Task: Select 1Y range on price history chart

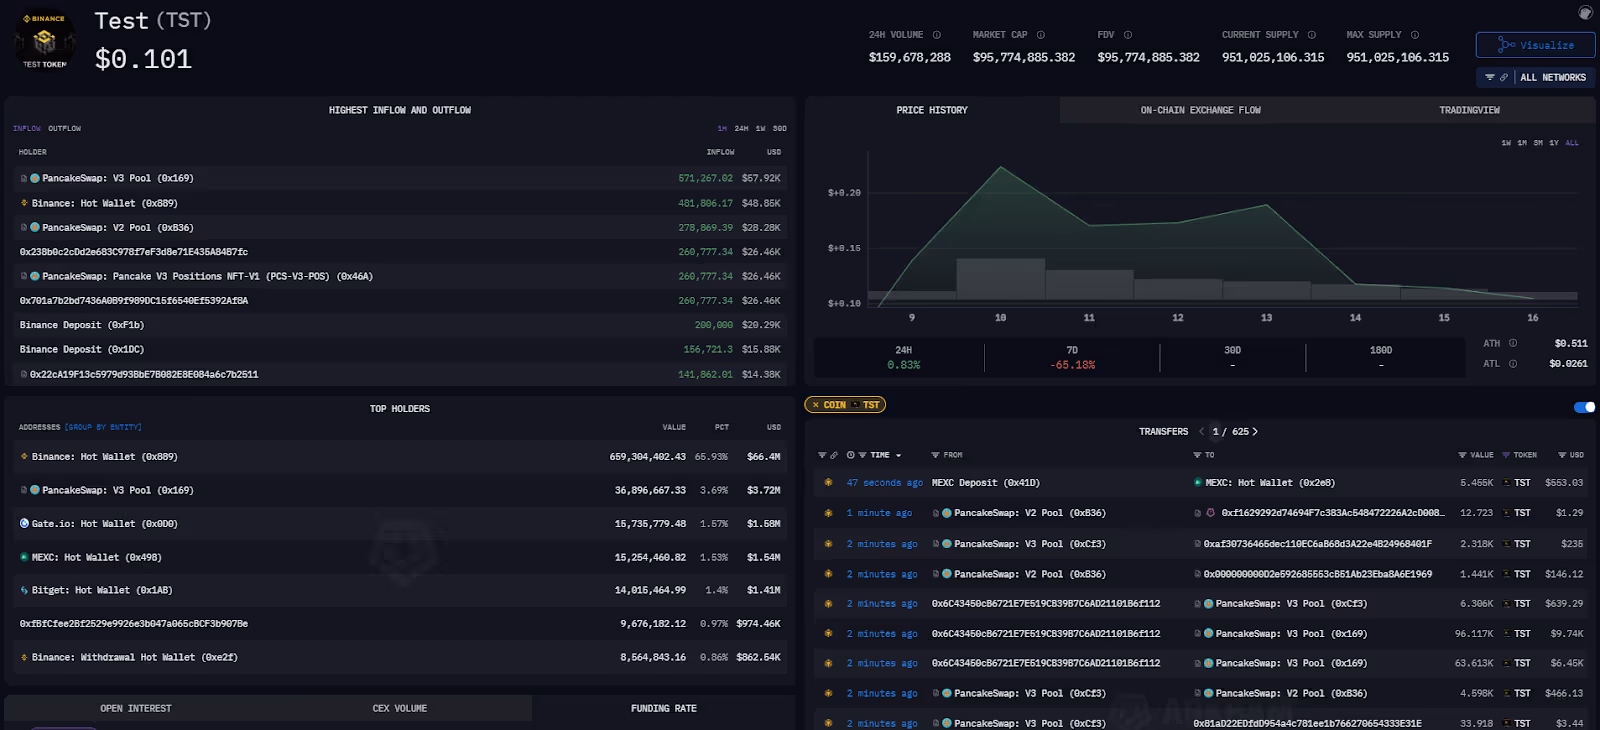Action: pos(1554,143)
